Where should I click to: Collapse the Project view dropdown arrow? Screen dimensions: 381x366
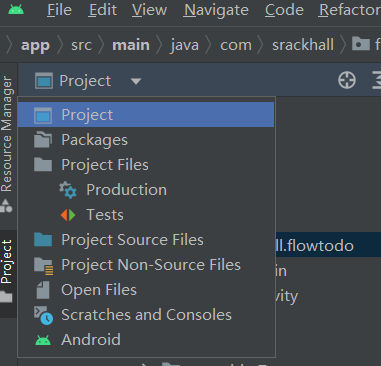point(136,81)
